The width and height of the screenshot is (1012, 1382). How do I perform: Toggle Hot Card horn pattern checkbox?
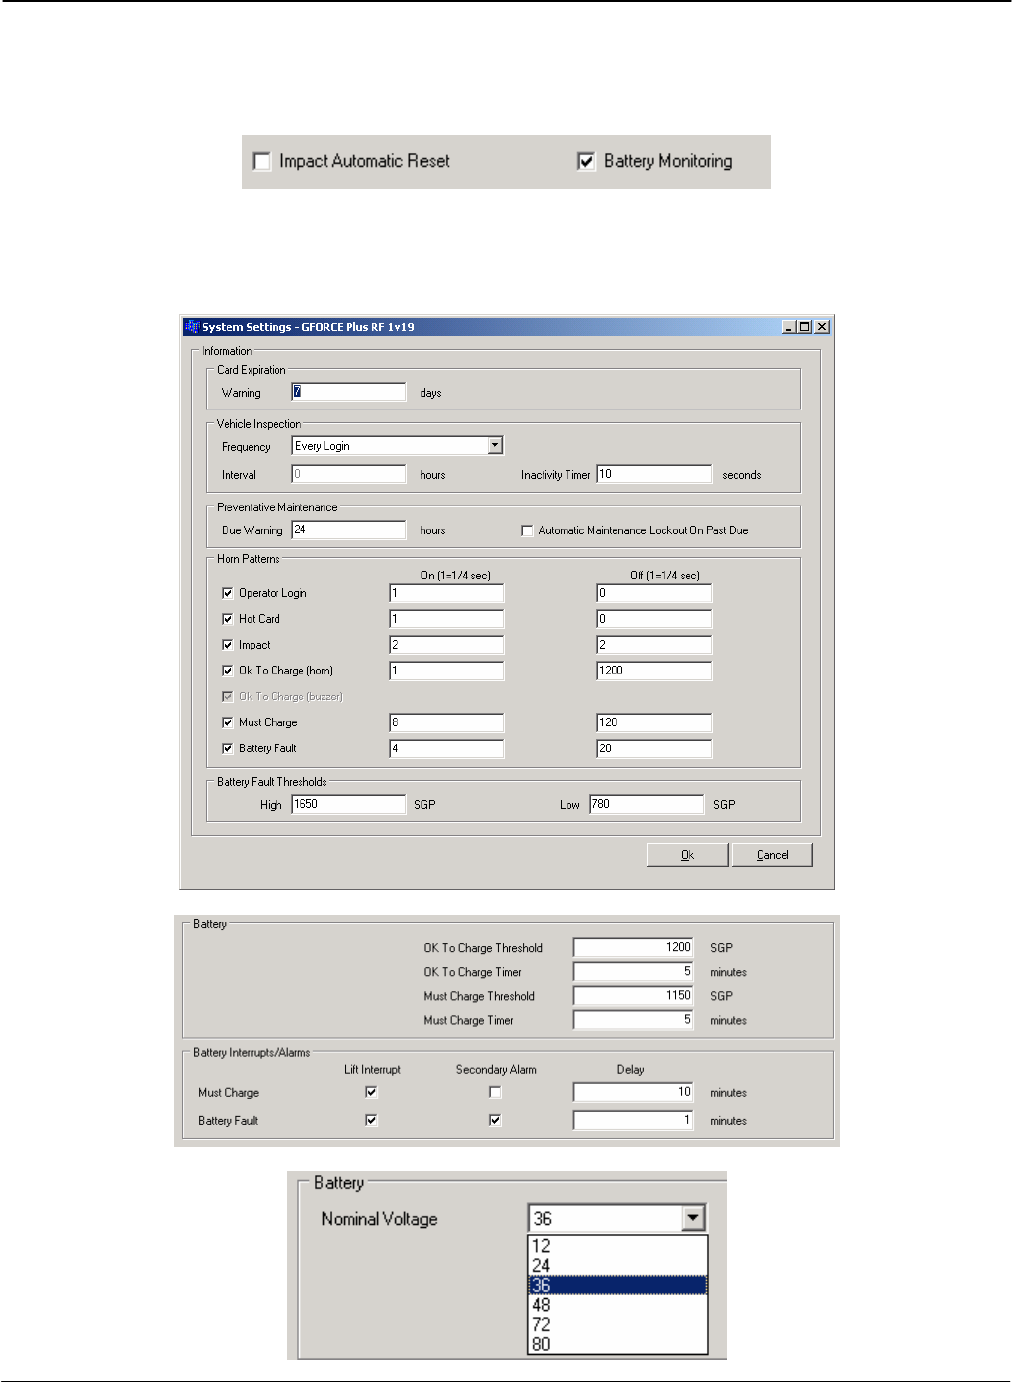(228, 619)
